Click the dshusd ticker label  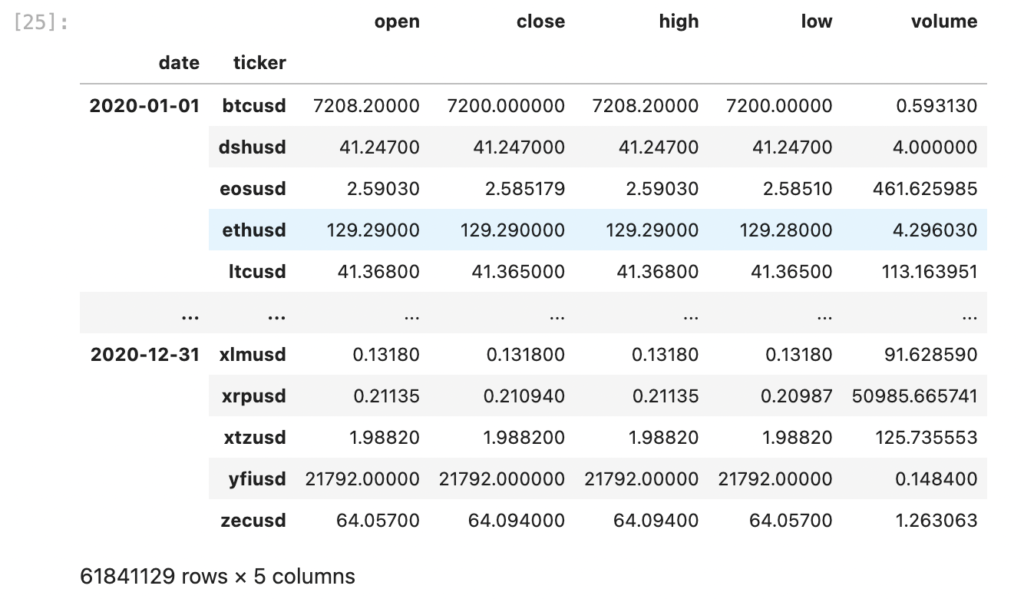click(252, 147)
